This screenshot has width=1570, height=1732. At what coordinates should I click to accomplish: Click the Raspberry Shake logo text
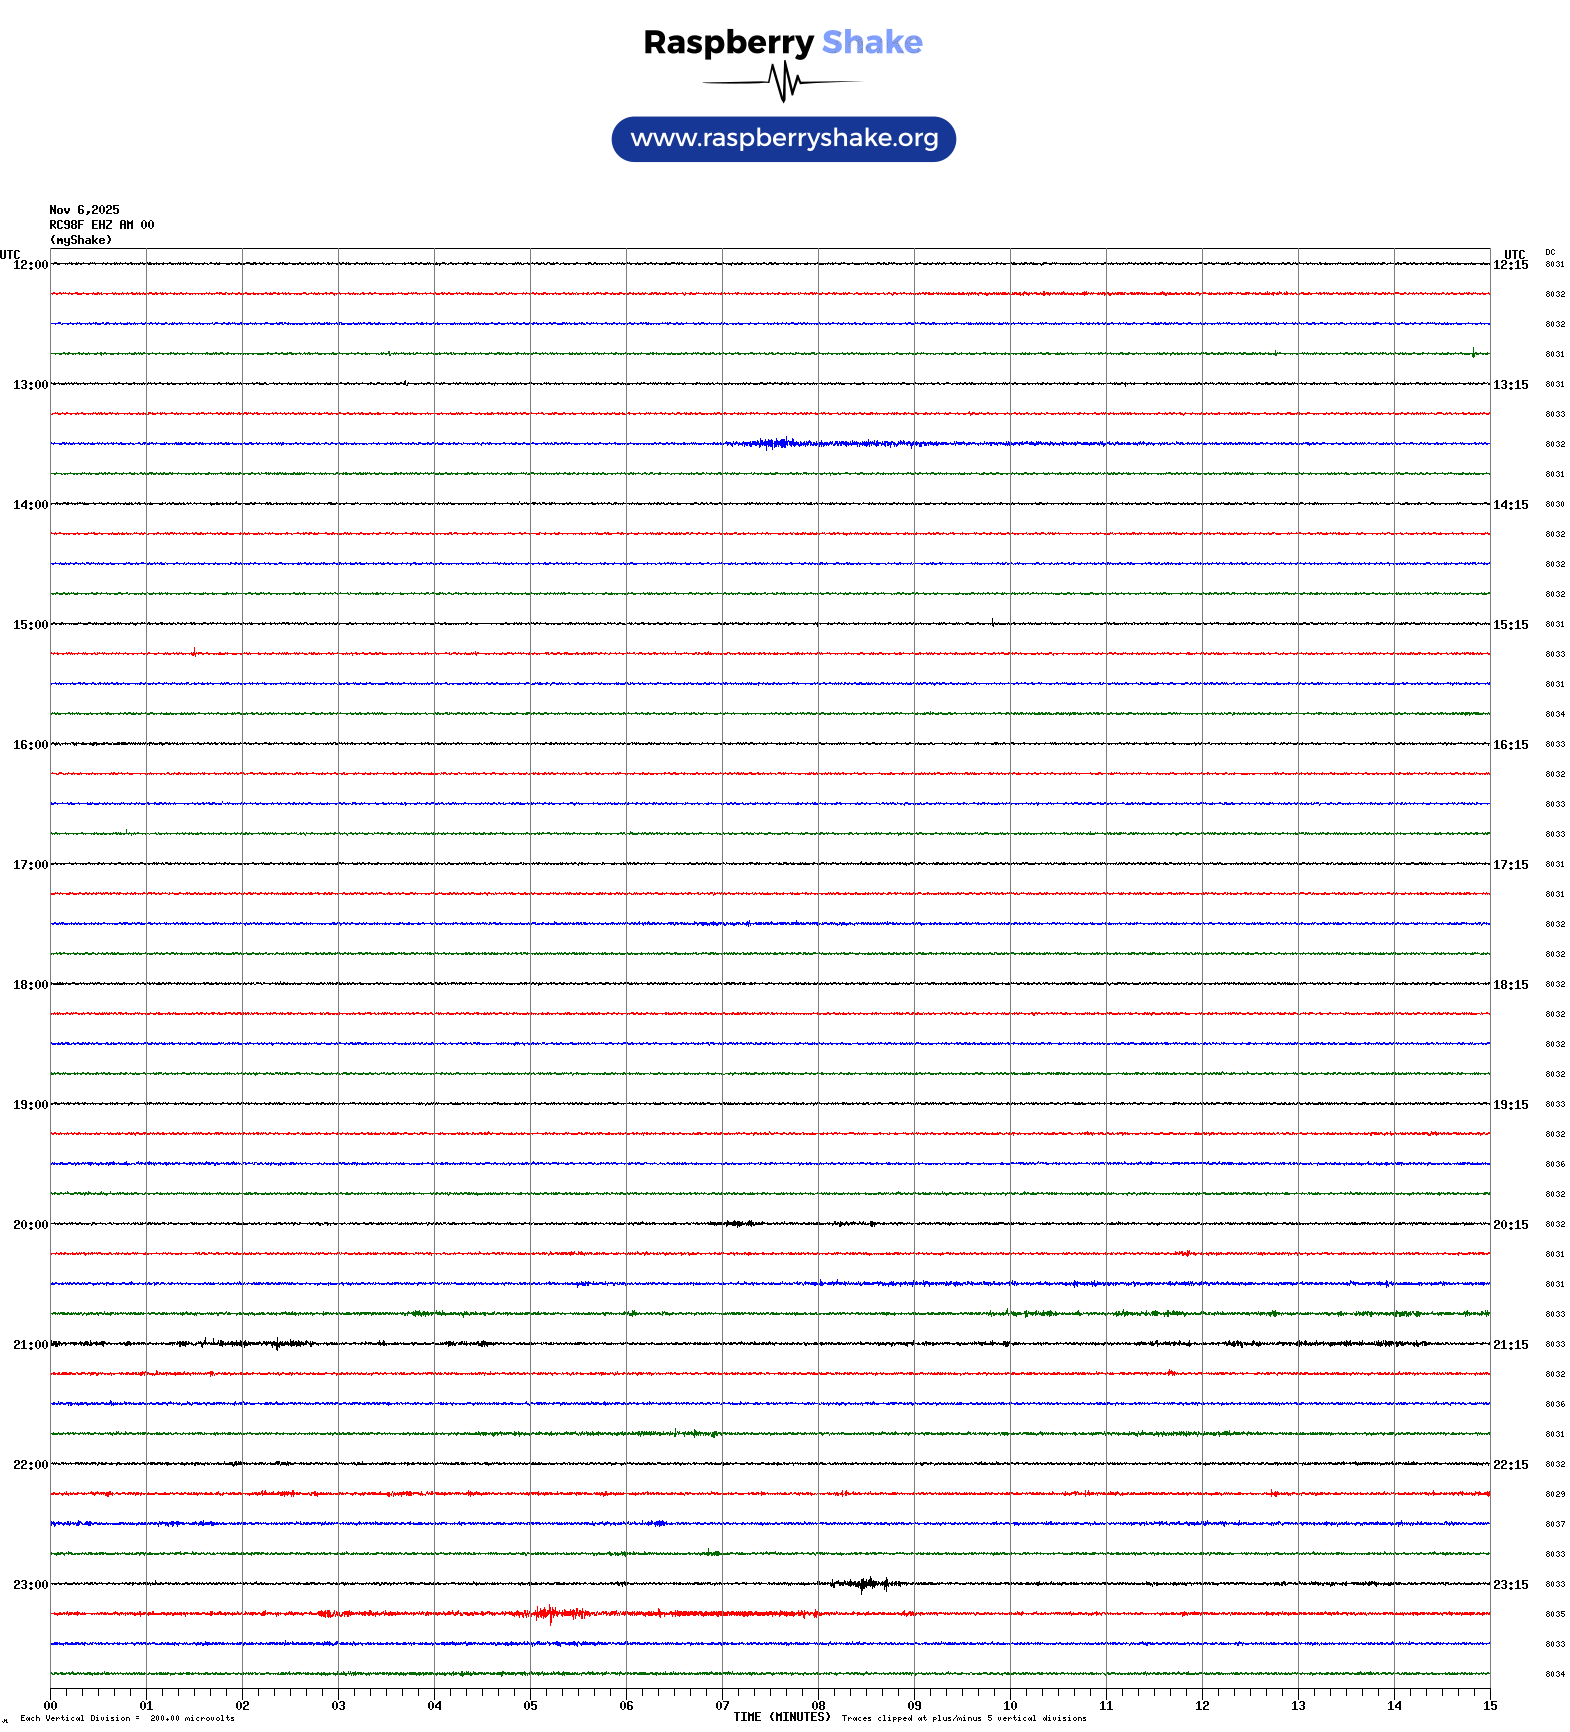(x=782, y=42)
